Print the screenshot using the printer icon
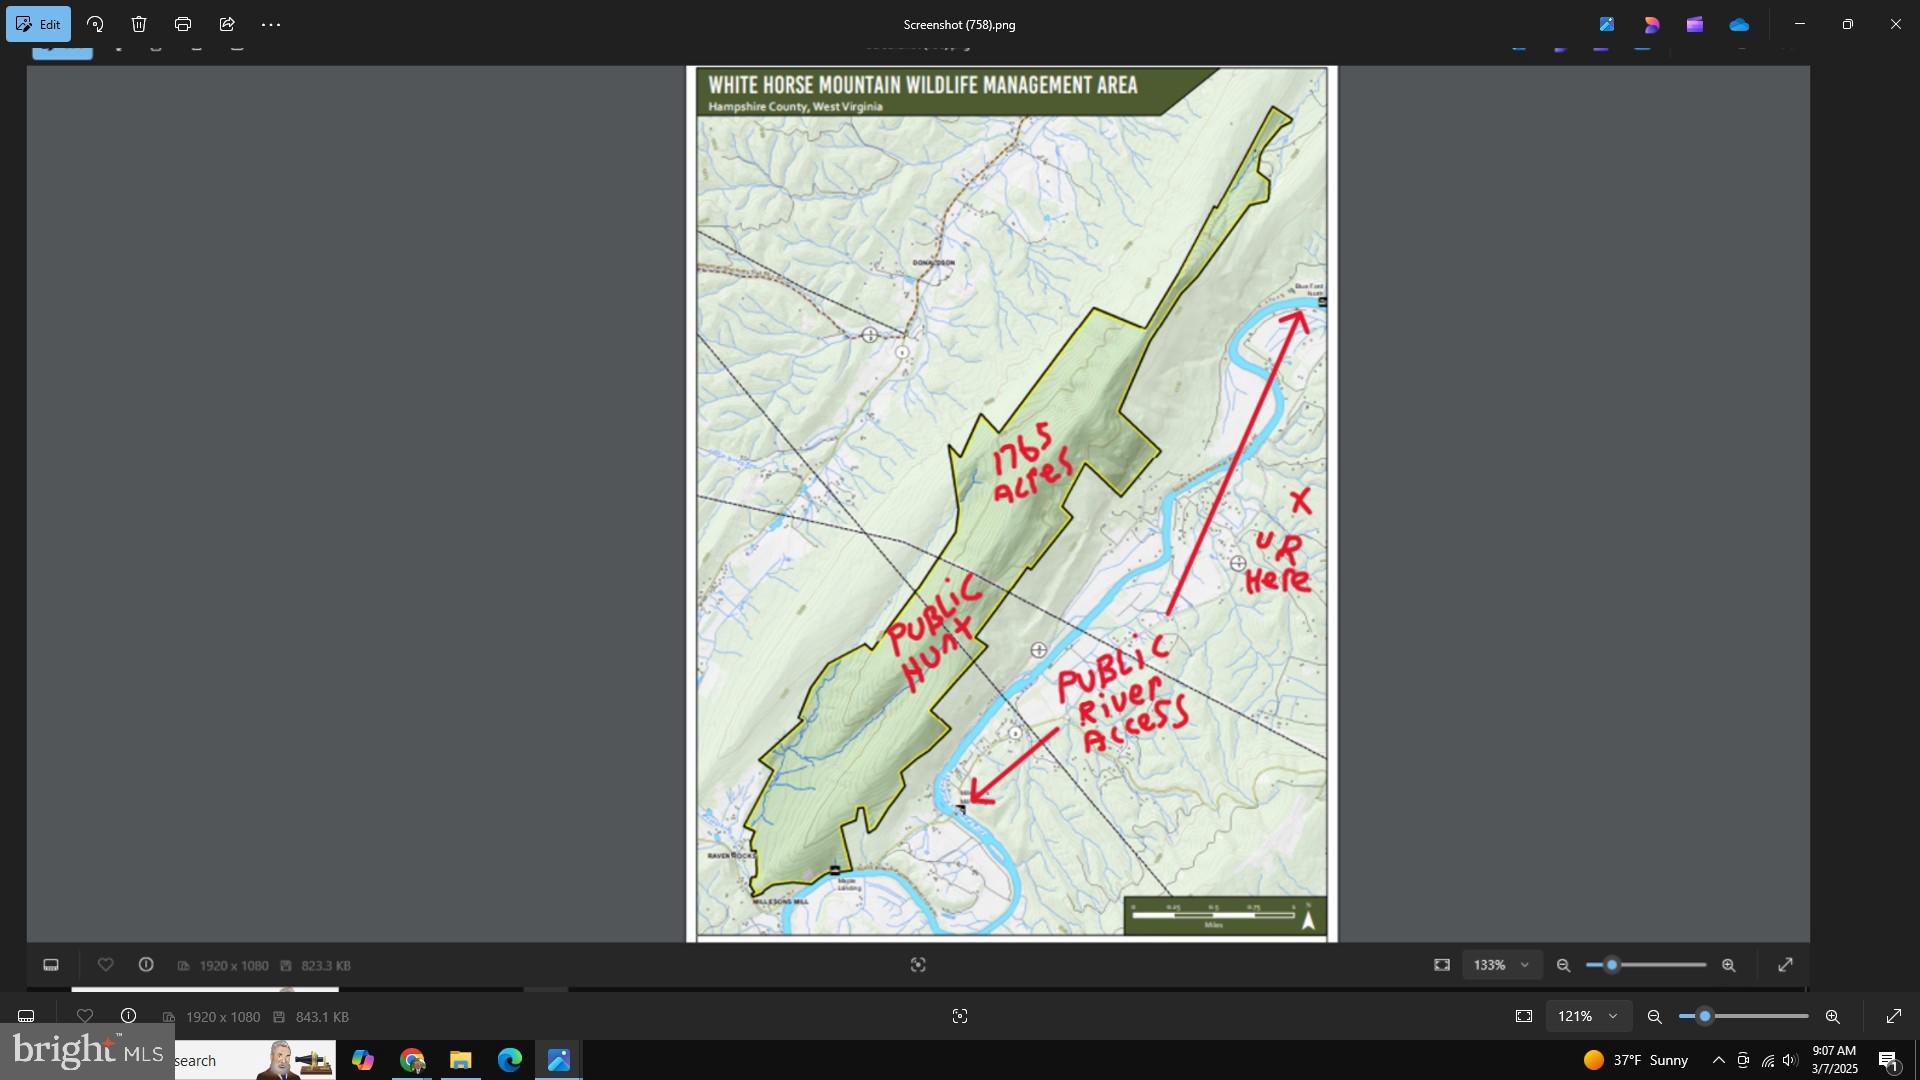 pyautogui.click(x=183, y=24)
